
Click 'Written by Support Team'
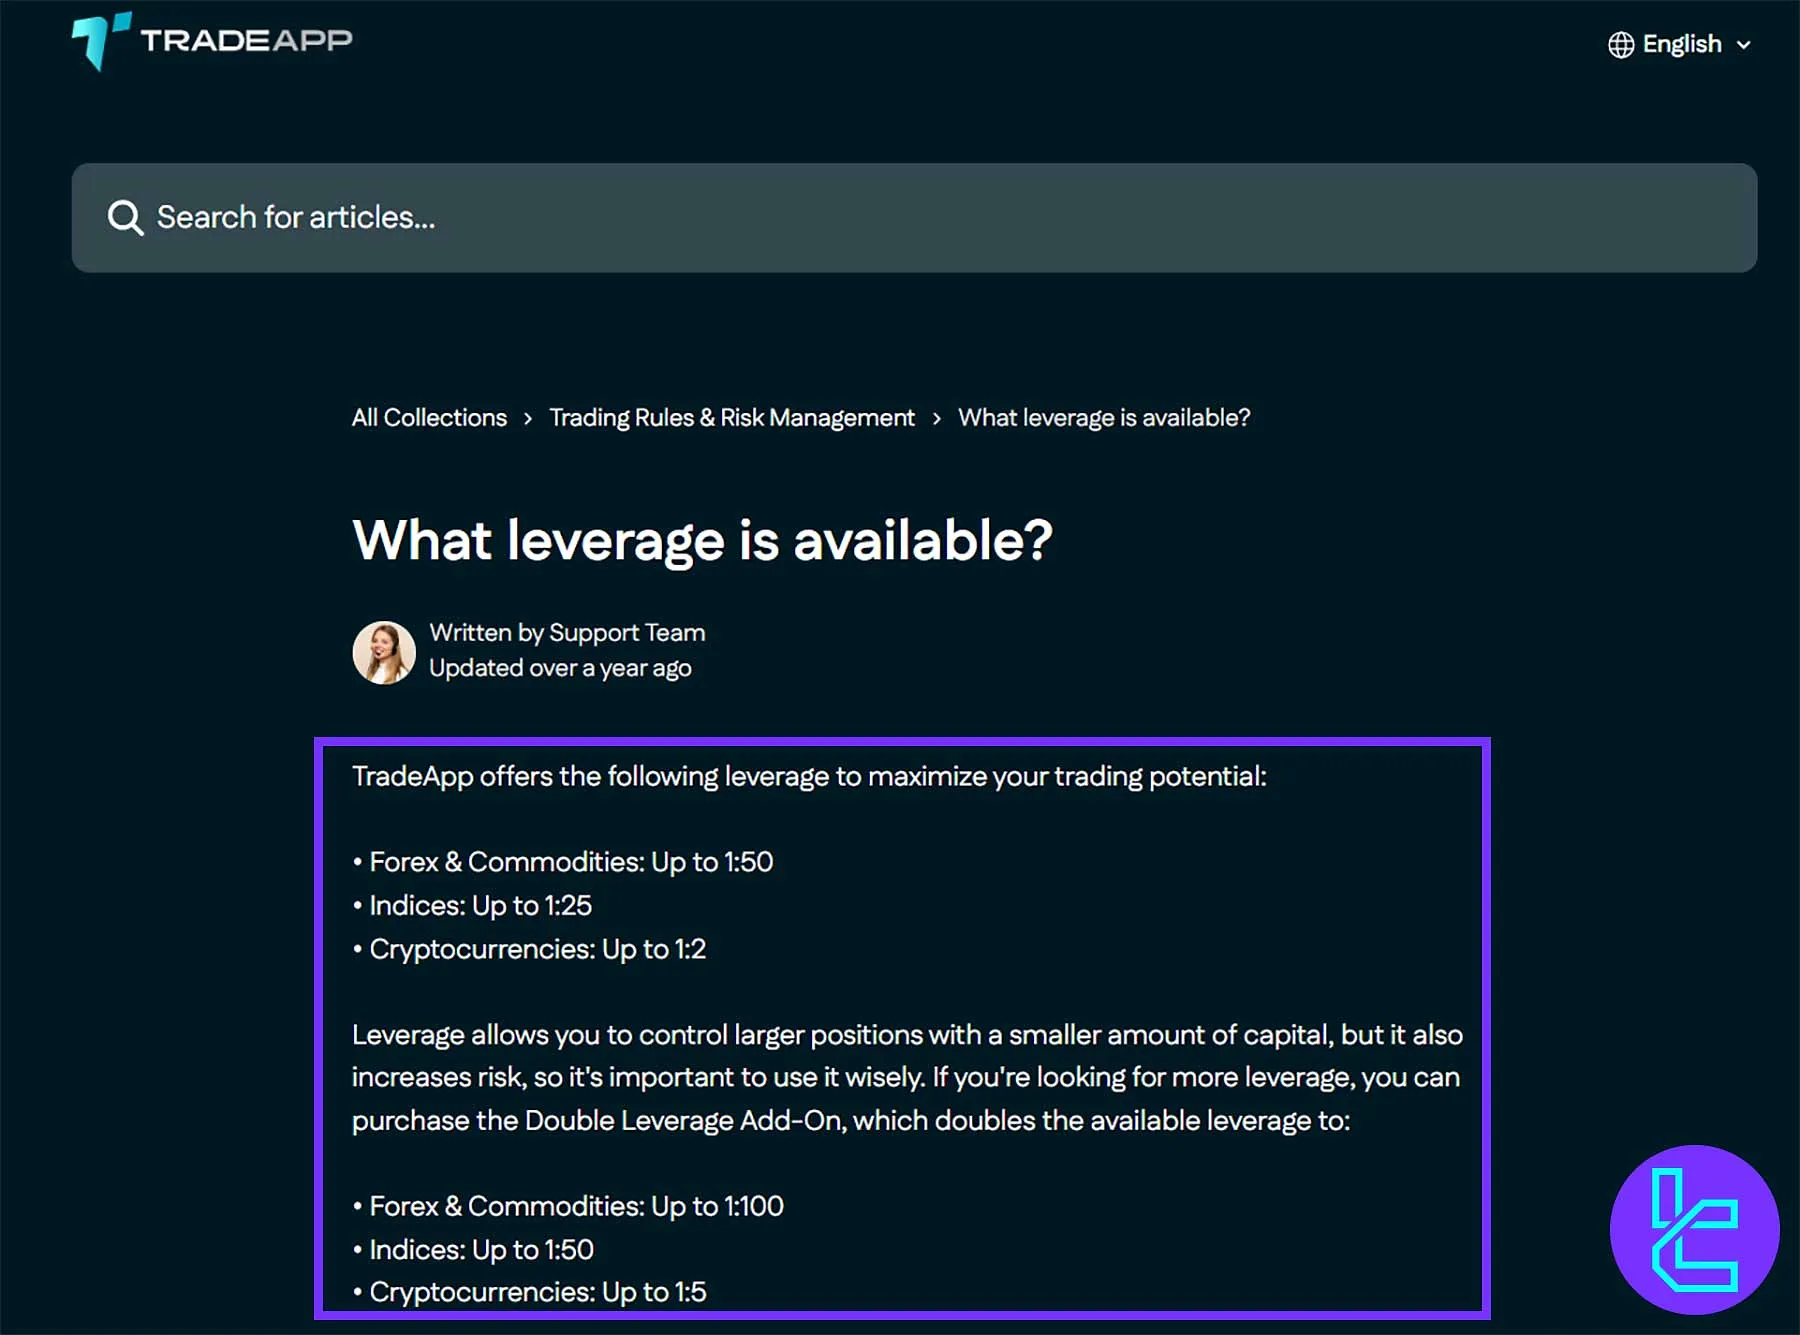point(567,632)
